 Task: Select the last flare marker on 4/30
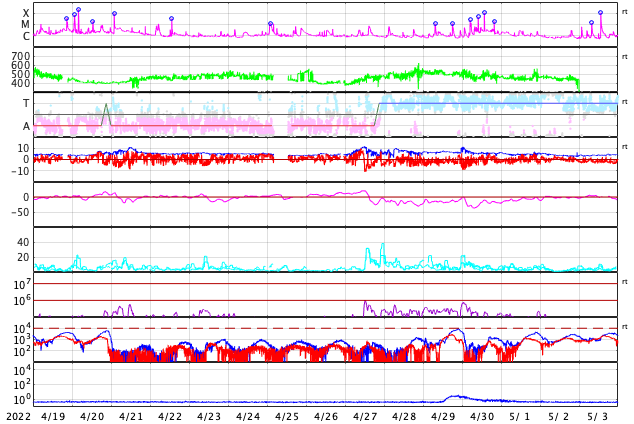tap(494, 21)
